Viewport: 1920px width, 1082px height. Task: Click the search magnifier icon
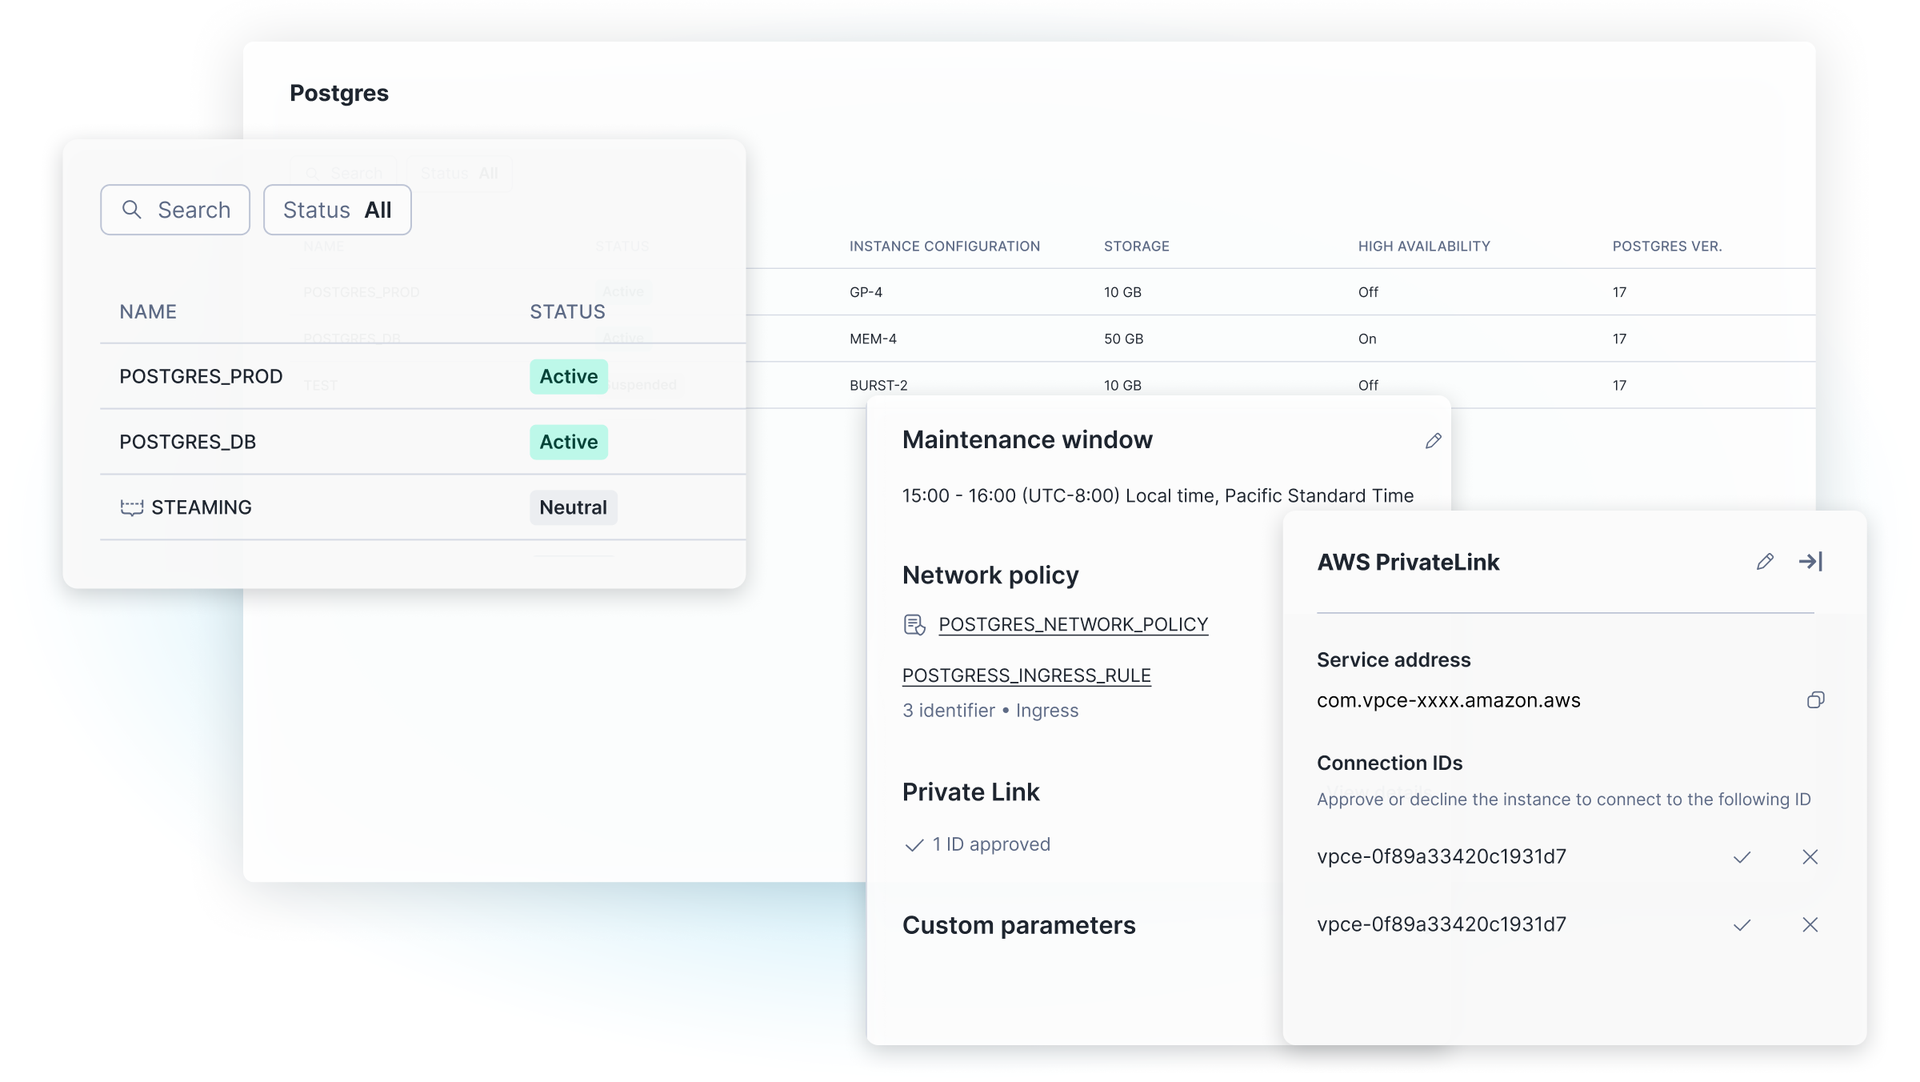pyautogui.click(x=132, y=210)
